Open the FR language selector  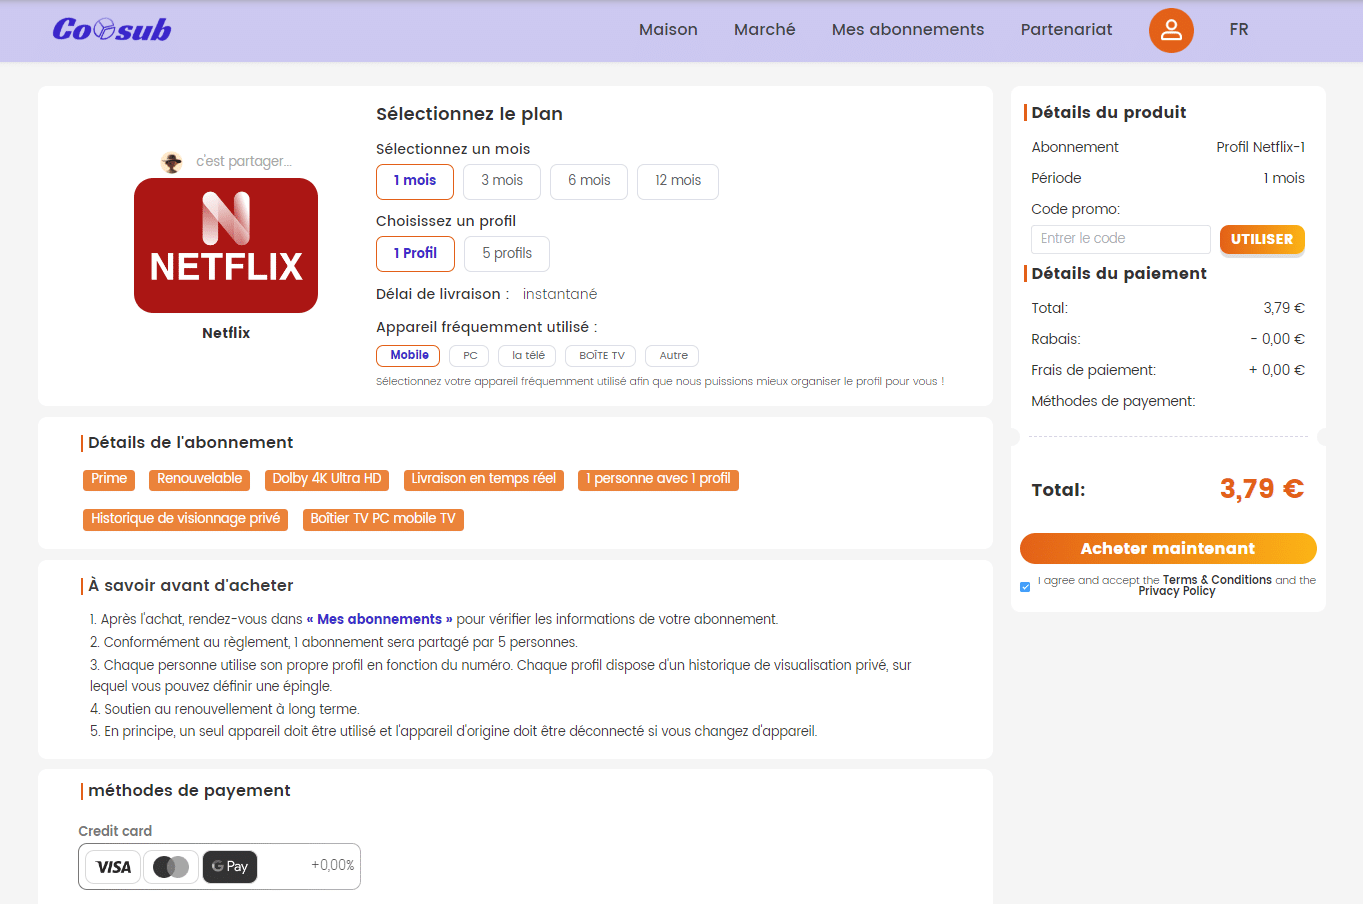coord(1239,30)
